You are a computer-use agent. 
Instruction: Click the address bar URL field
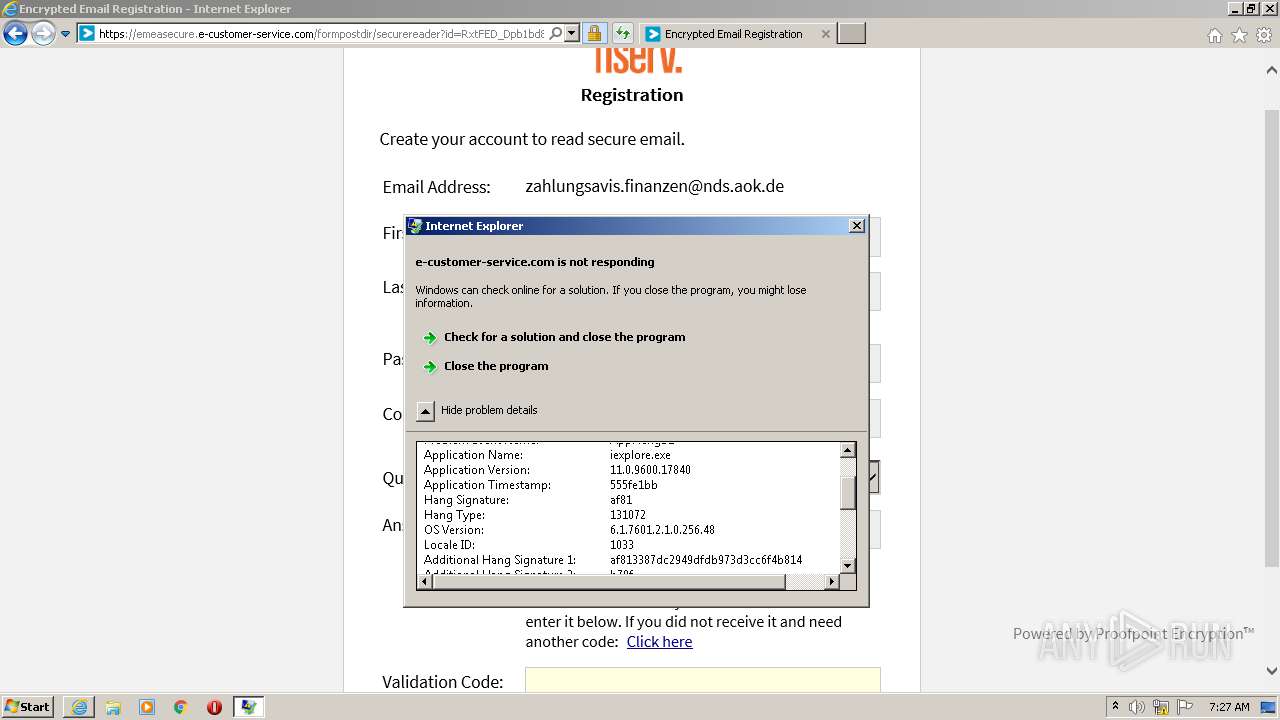[321, 34]
